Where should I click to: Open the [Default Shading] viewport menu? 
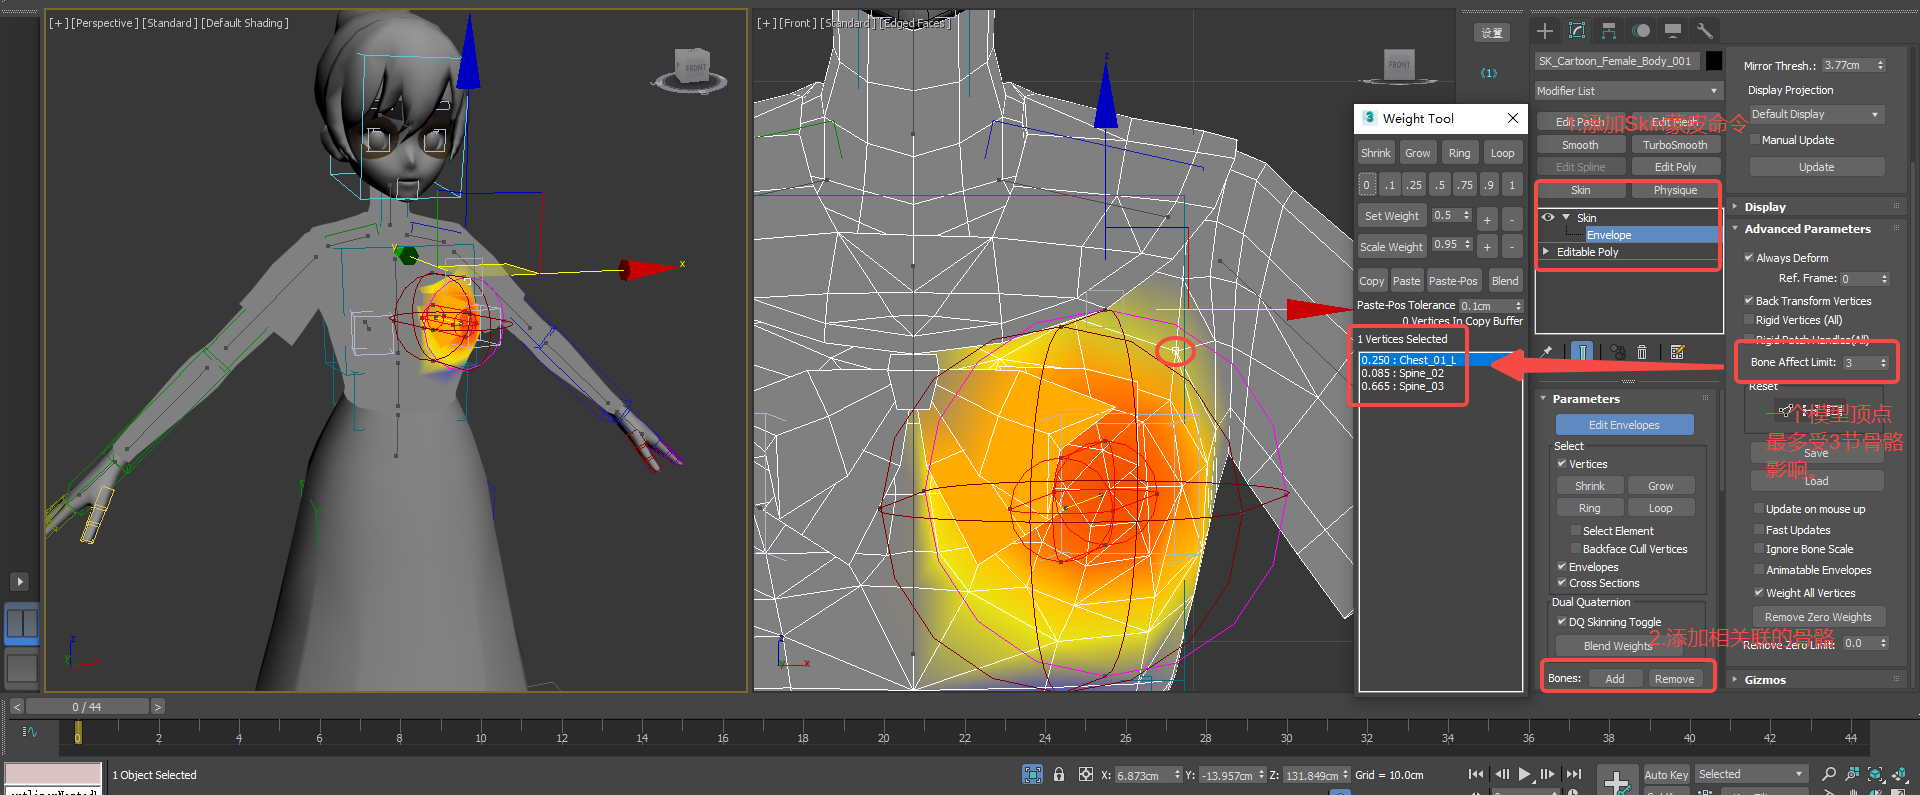pyautogui.click(x=245, y=23)
